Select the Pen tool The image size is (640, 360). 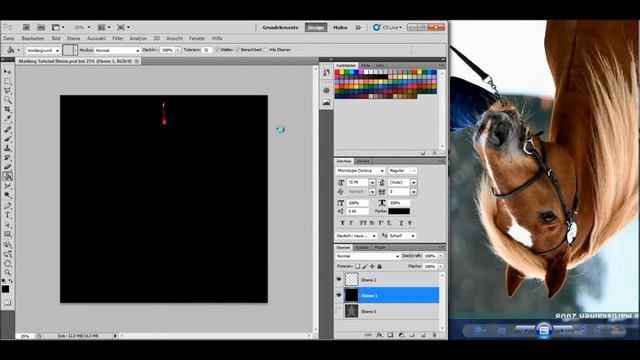pos(7,206)
